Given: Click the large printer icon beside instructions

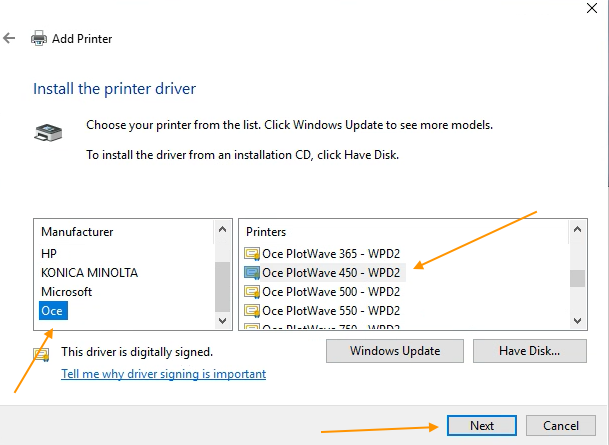Looking at the screenshot, I should pyautogui.click(x=48, y=132).
